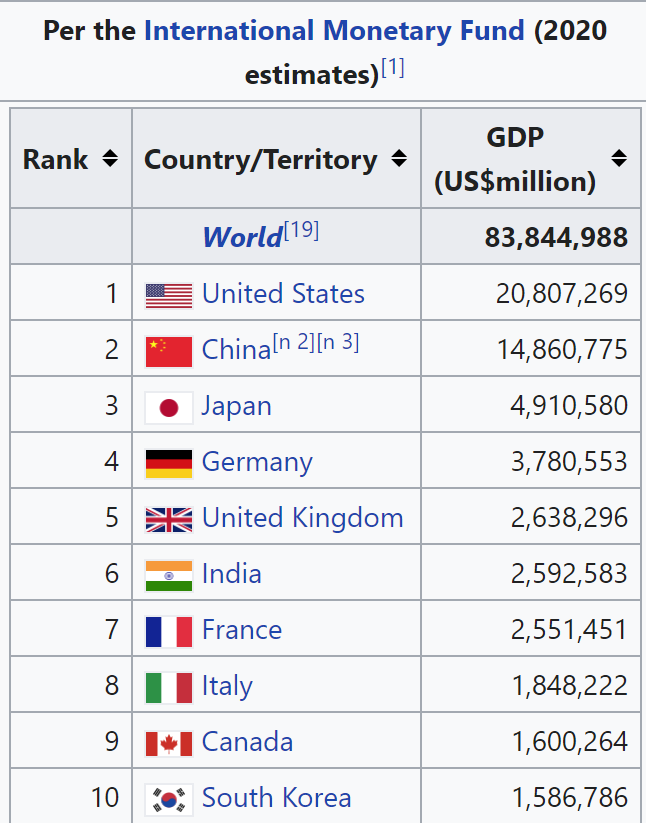Sort by GDP column arrows

pyautogui.click(x=619, y=159)
